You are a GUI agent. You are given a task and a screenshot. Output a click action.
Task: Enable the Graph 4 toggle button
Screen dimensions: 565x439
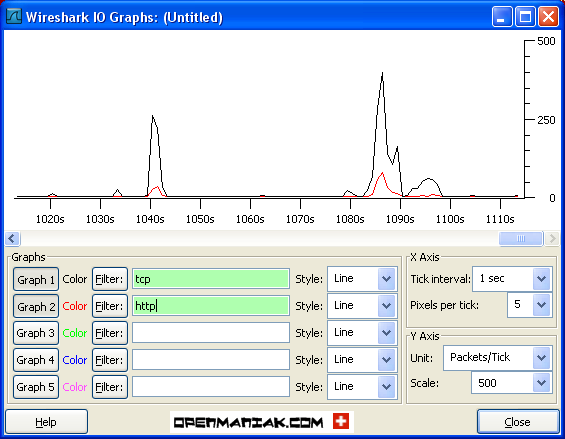click(x=36, y=360)
